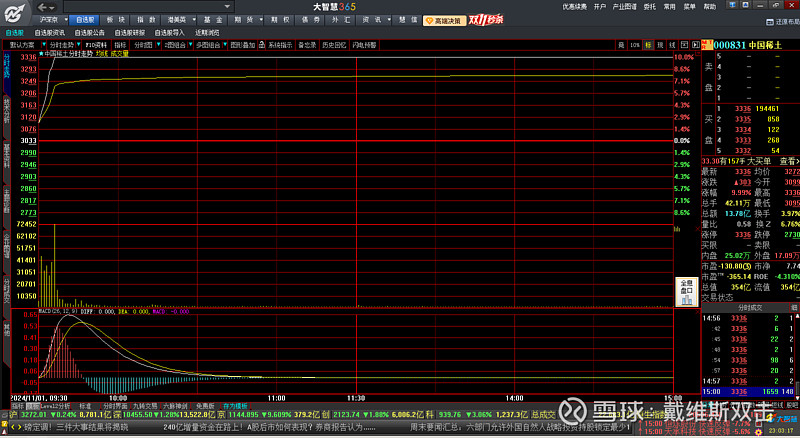
Task: Click the 双11秒杀 promotion banner
Action: (486, 20)
